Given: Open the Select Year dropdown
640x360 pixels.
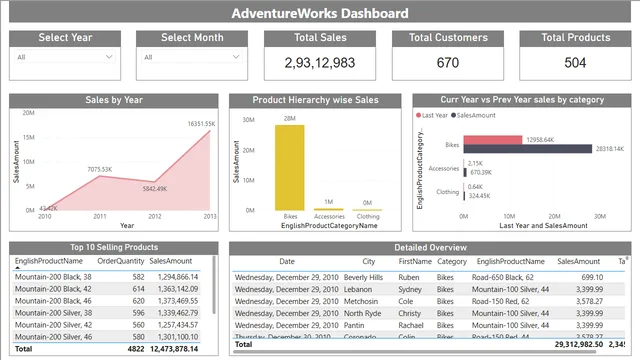Looking at the screenshot, I should 65,57.
